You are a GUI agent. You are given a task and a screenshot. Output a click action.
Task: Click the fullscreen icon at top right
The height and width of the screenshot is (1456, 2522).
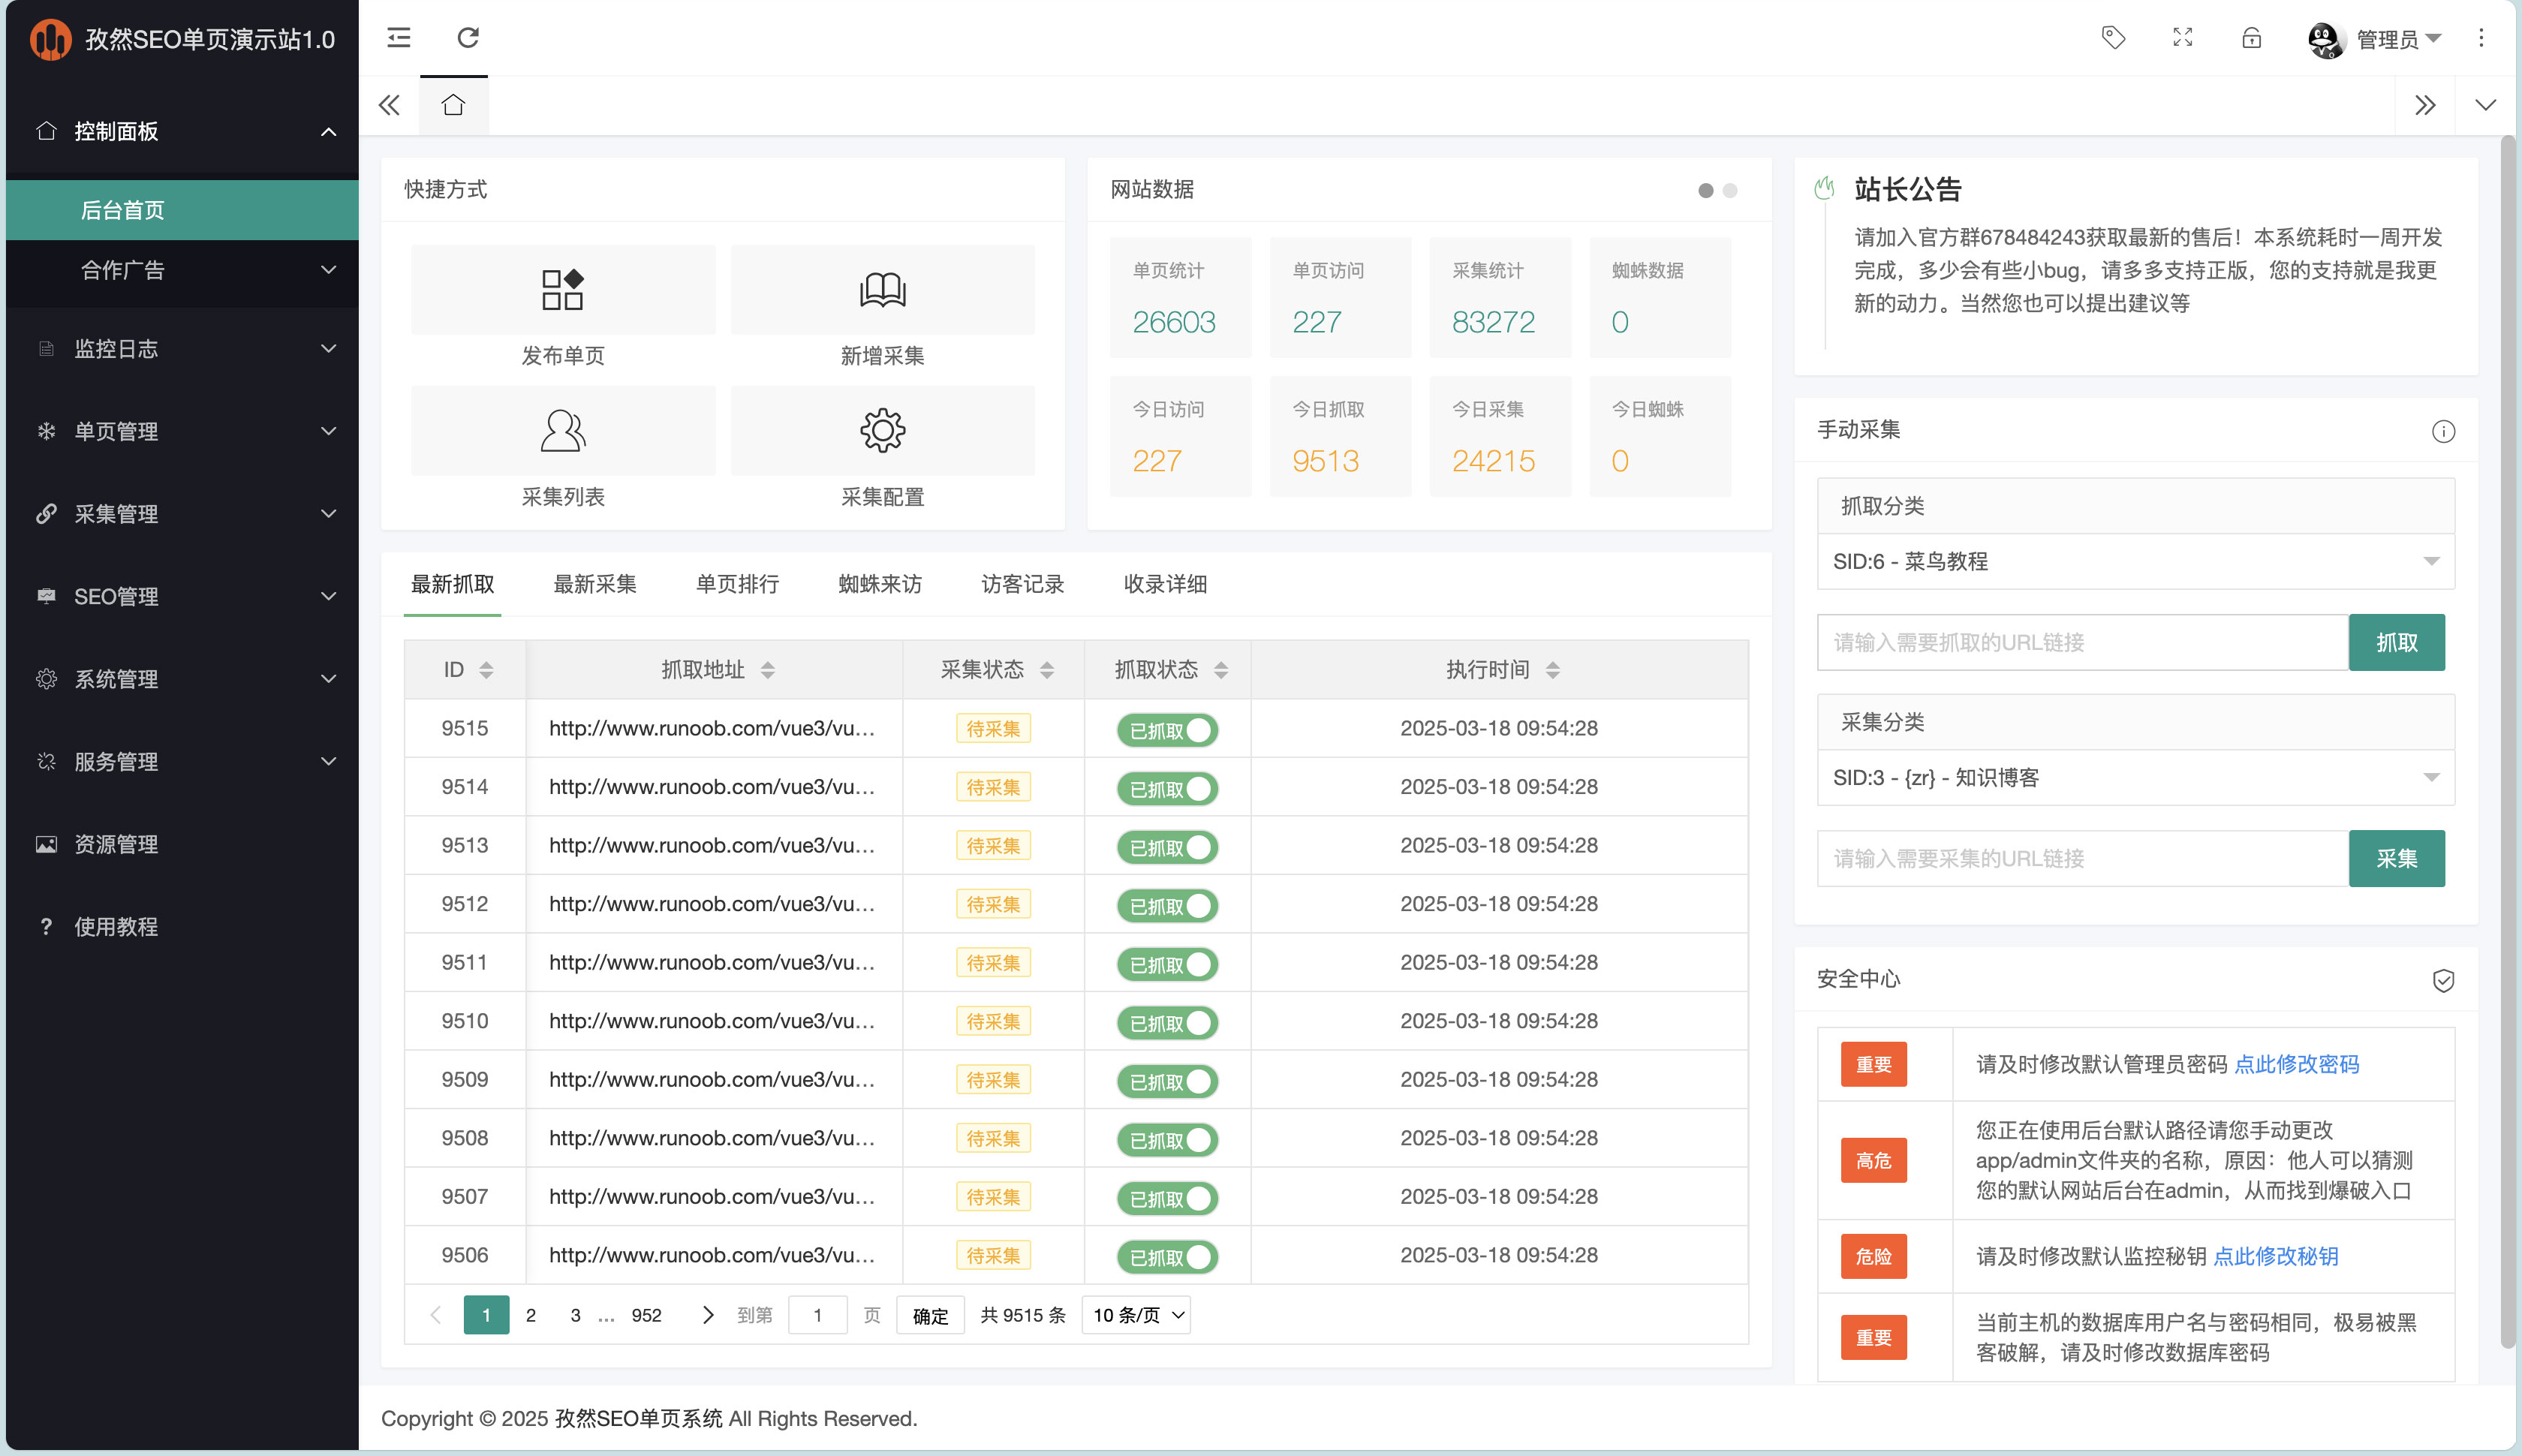(2182, 38)
